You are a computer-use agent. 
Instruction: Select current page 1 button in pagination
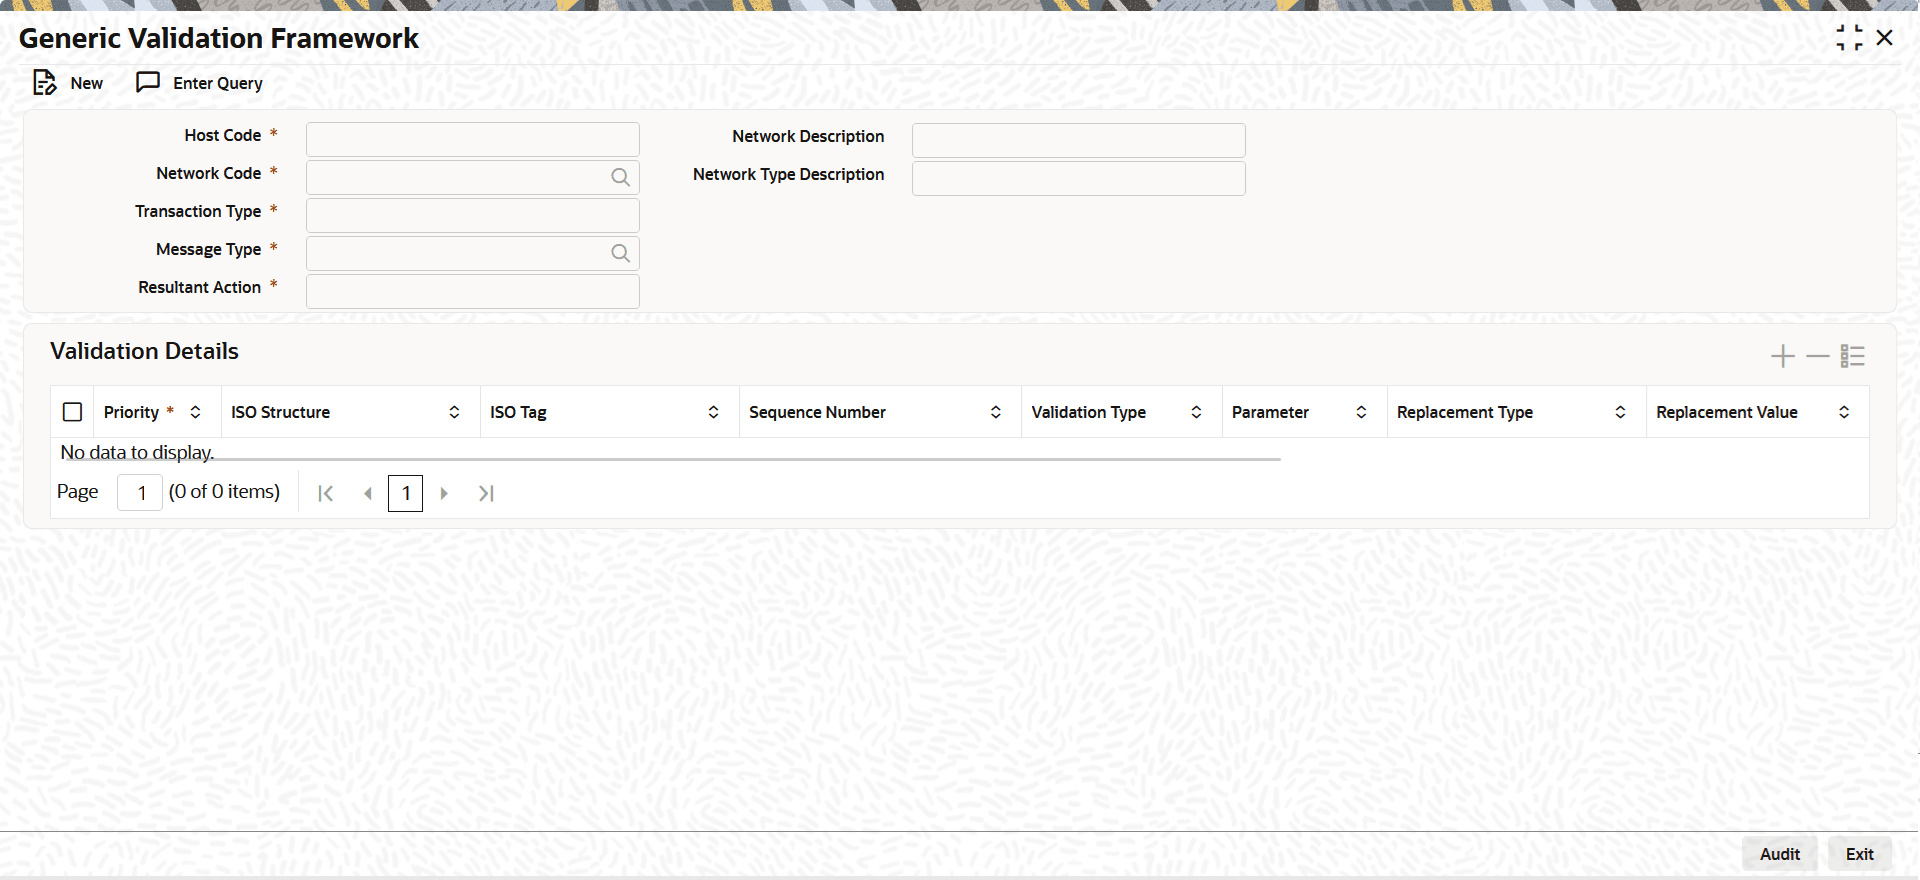coord(405,493)
